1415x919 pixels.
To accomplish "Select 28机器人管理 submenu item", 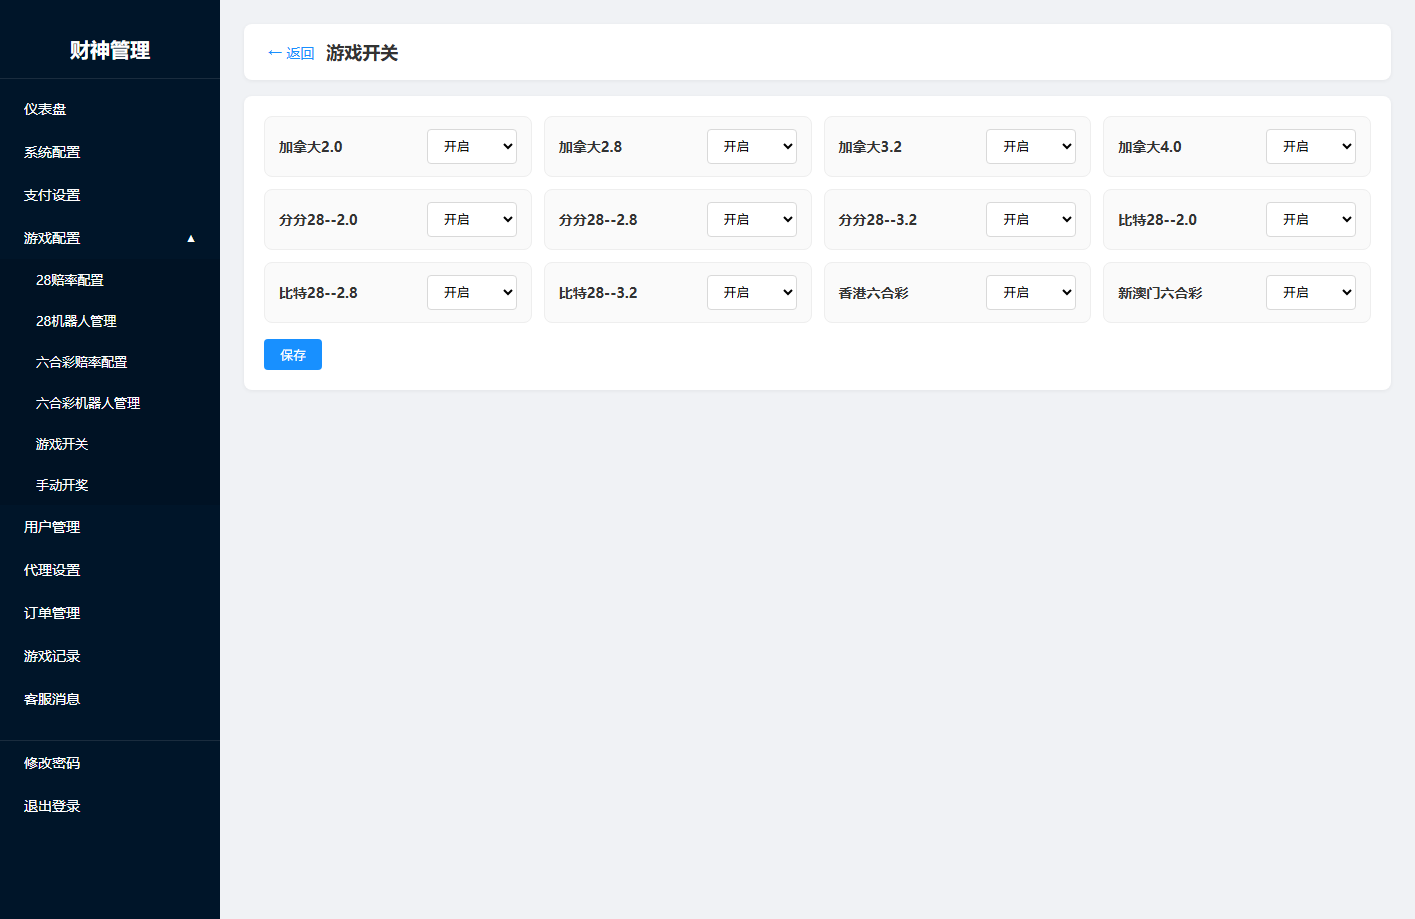I will 110,321.
